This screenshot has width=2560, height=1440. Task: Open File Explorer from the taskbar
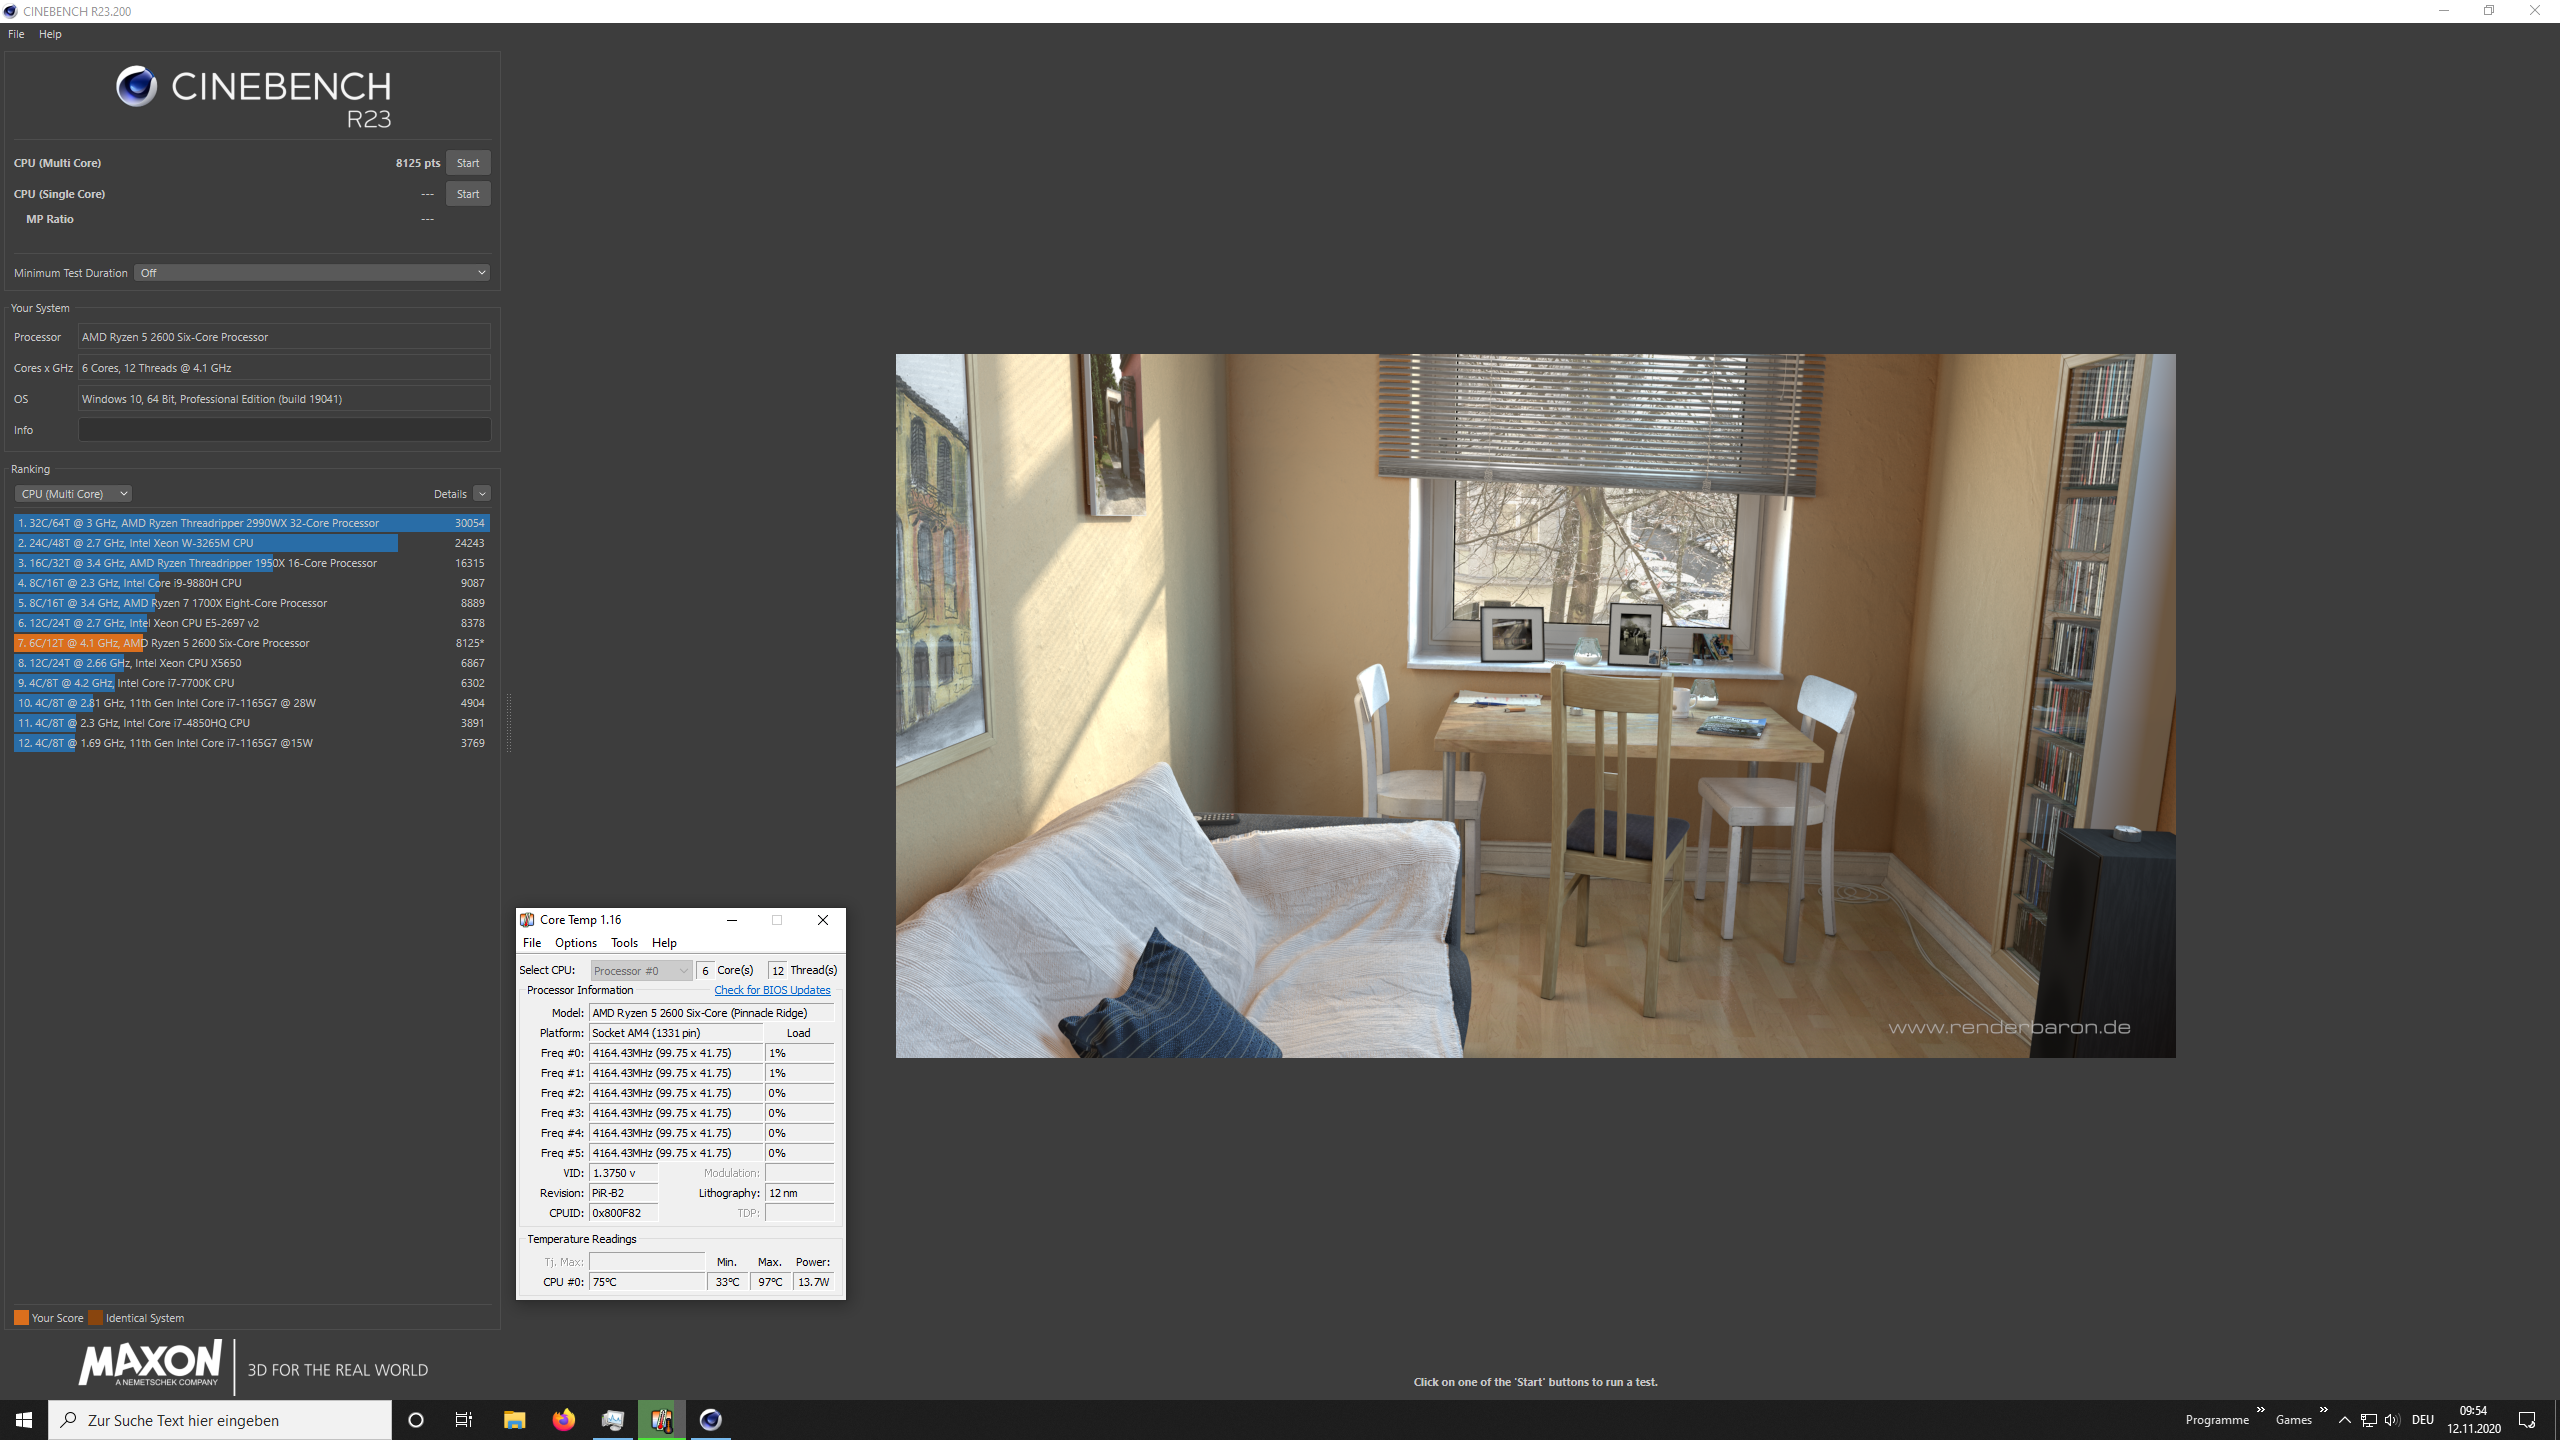coord(514,1420)
